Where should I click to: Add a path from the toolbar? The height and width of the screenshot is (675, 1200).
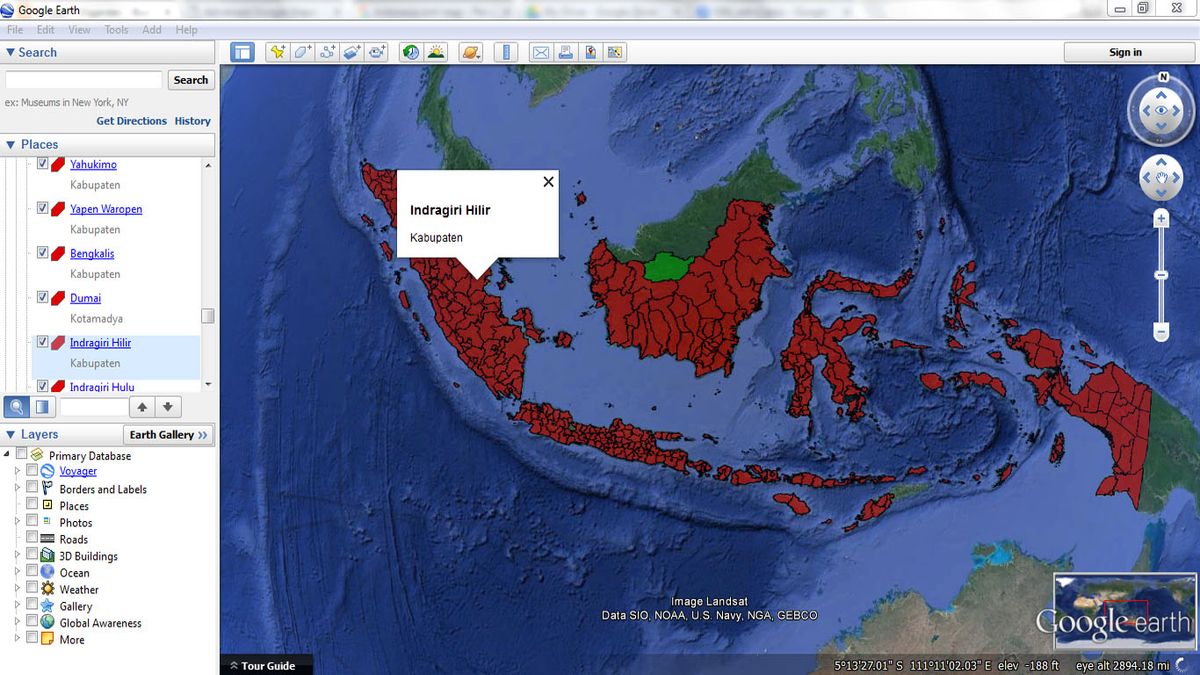click(327, 52)
